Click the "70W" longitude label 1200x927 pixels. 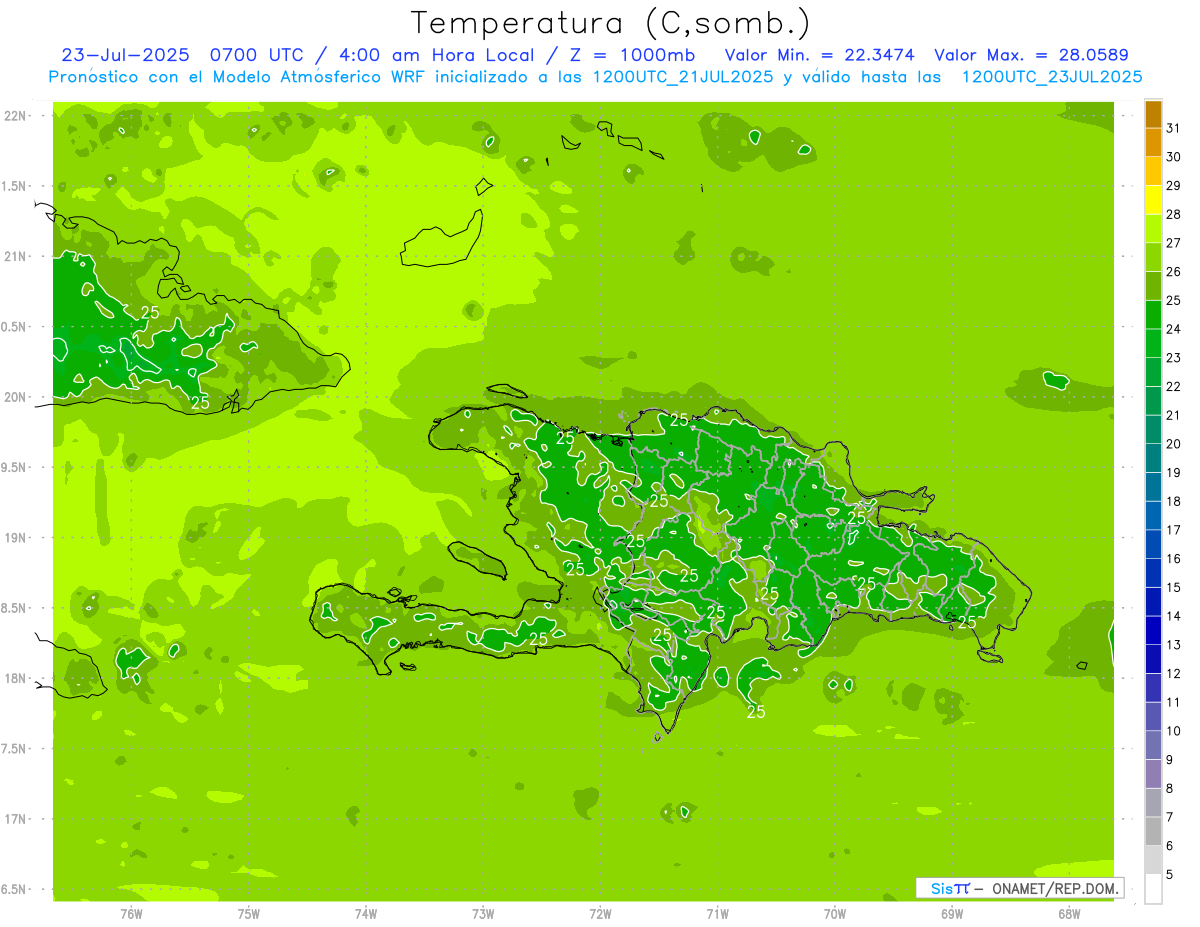(x=835, y=914)
